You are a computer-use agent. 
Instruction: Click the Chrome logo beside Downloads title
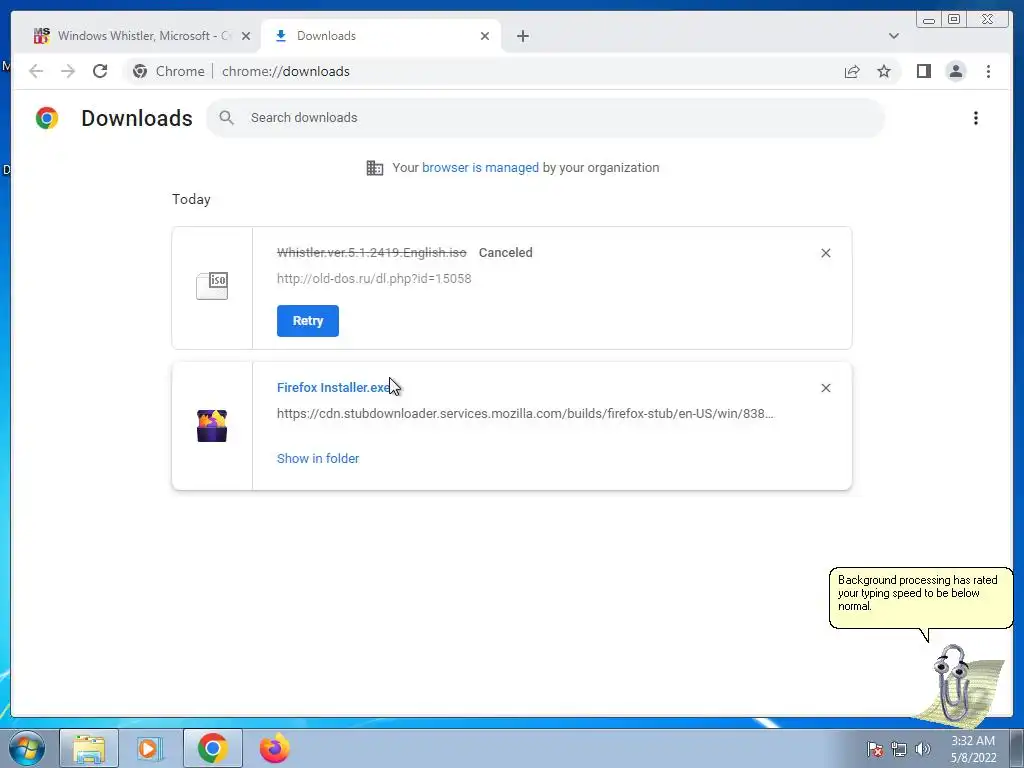pyautogui.click(x=47, y=118)
